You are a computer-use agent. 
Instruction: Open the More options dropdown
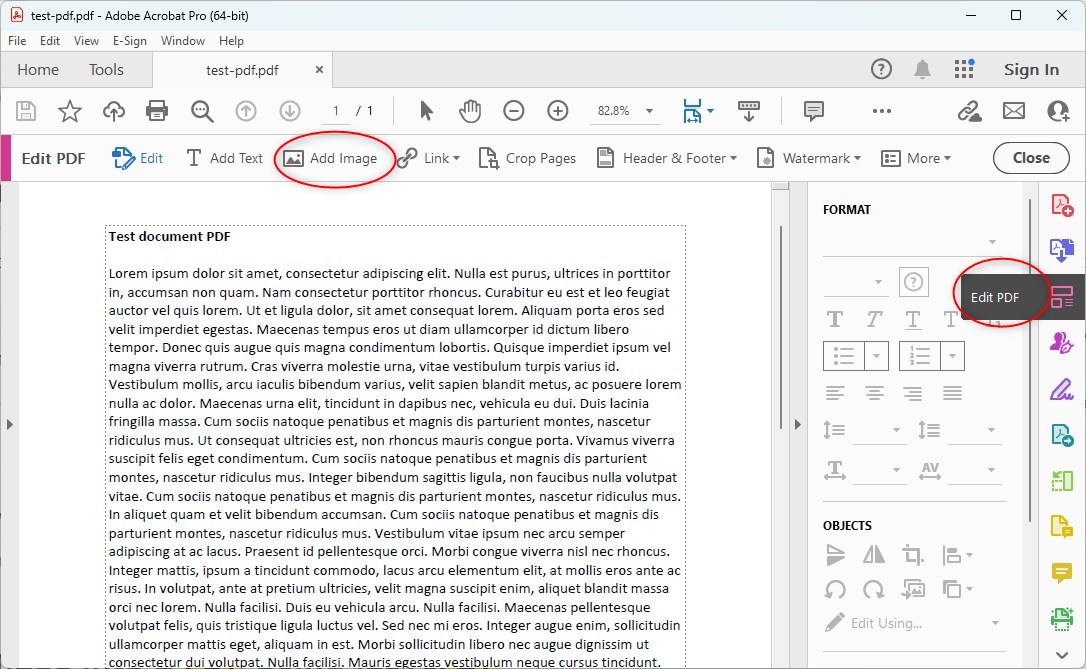tap(916, 157)
